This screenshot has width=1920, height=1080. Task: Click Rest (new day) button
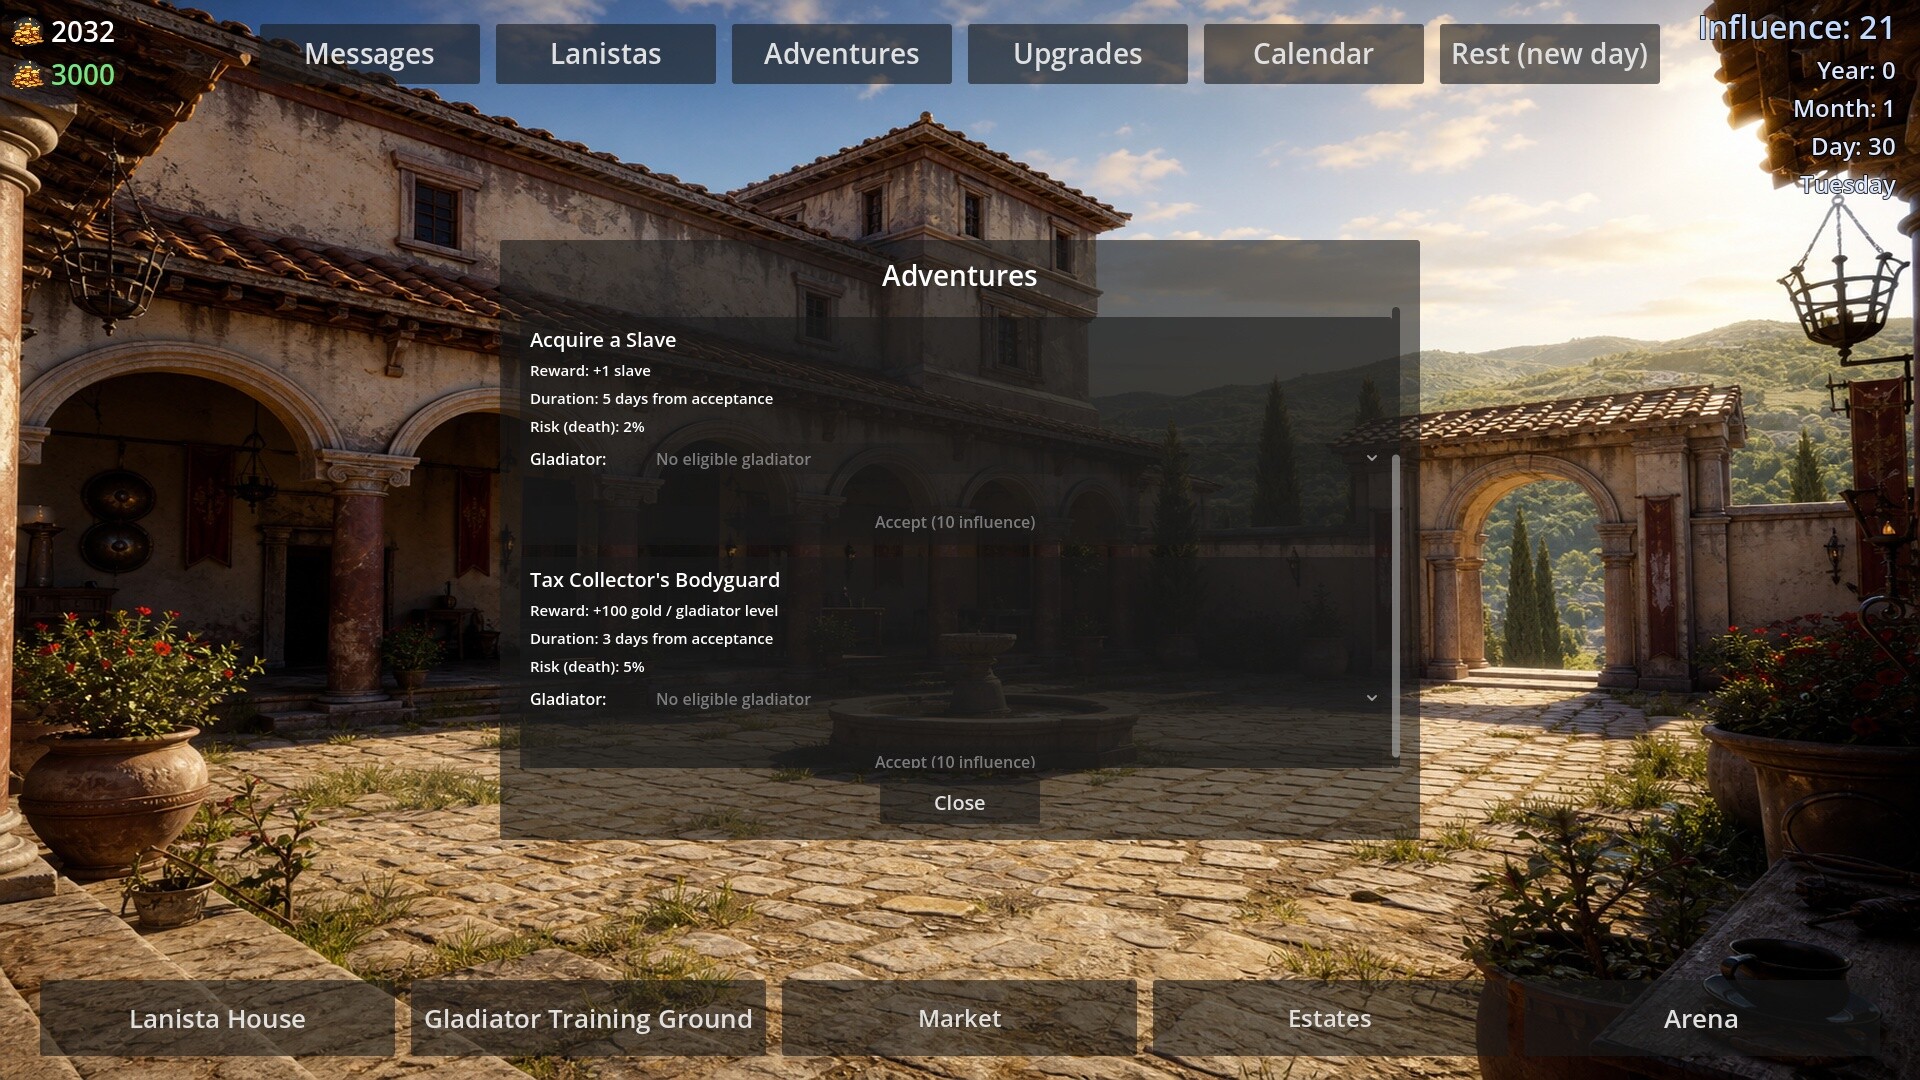pos(1549,54)
